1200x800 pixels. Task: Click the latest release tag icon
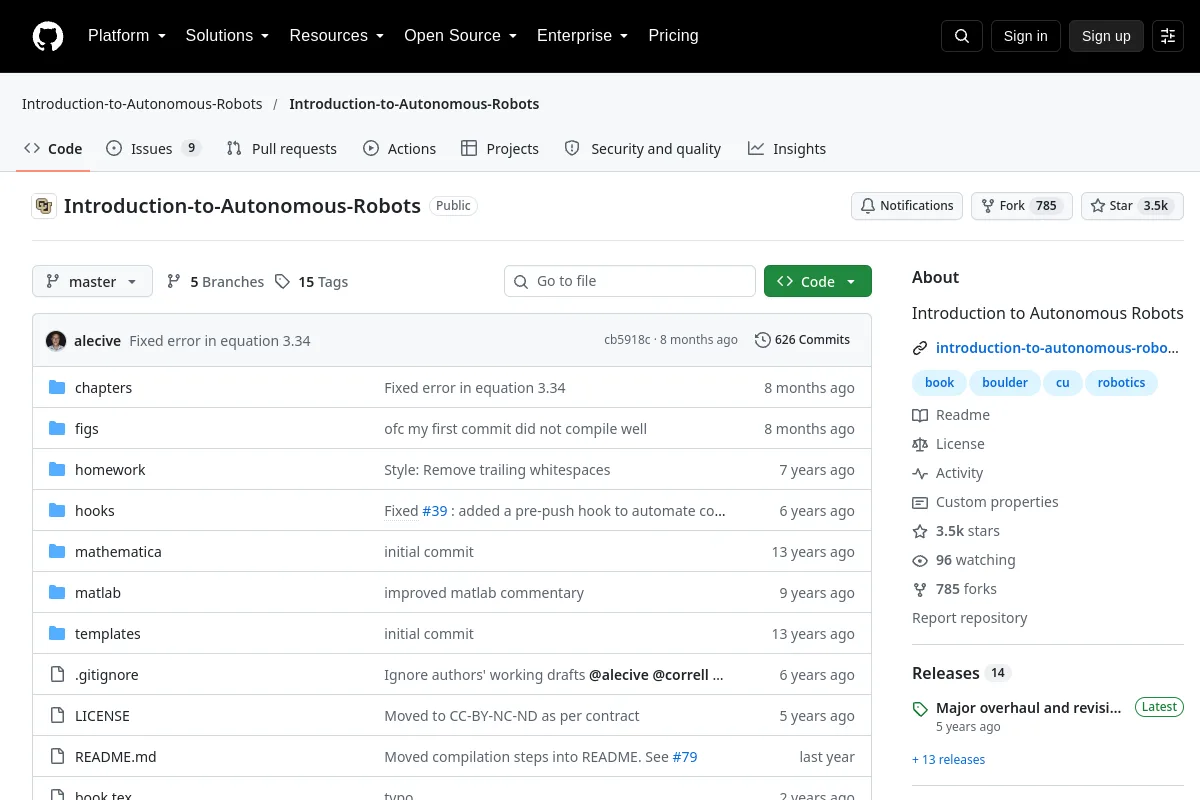coord(920,709)
